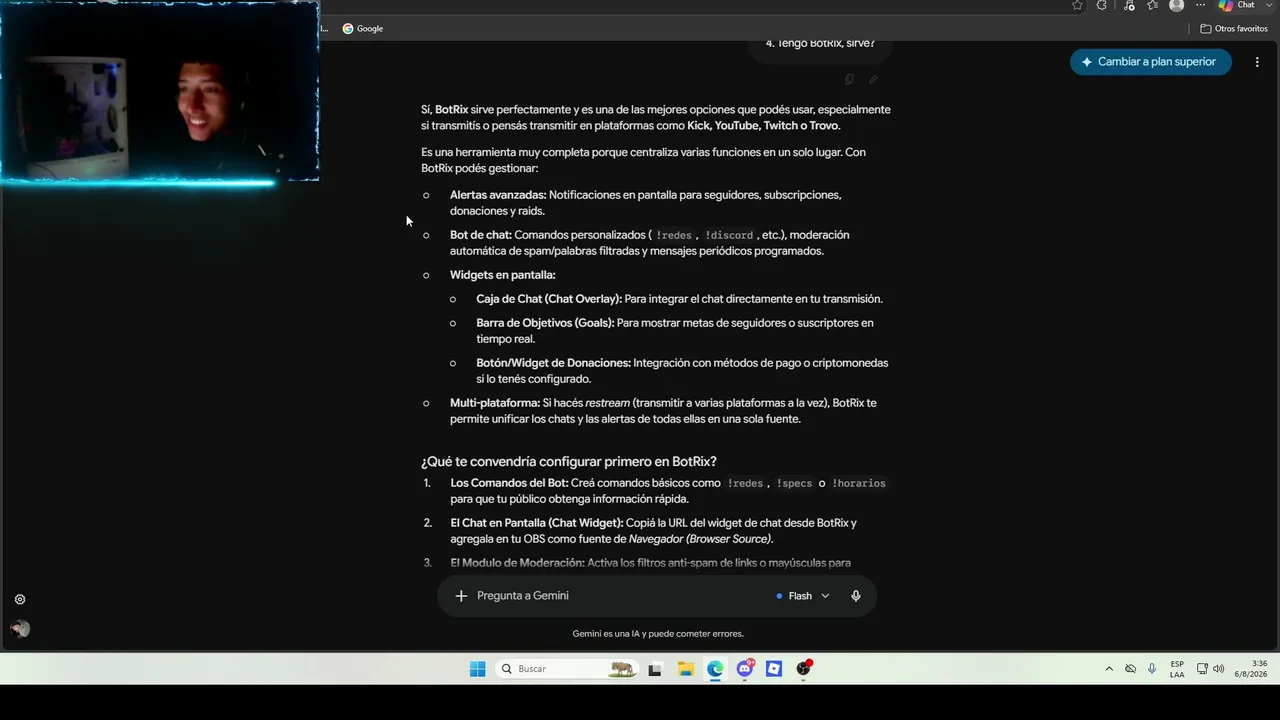Click the microphone tray icon
1280x720 pixels.
1152,669
